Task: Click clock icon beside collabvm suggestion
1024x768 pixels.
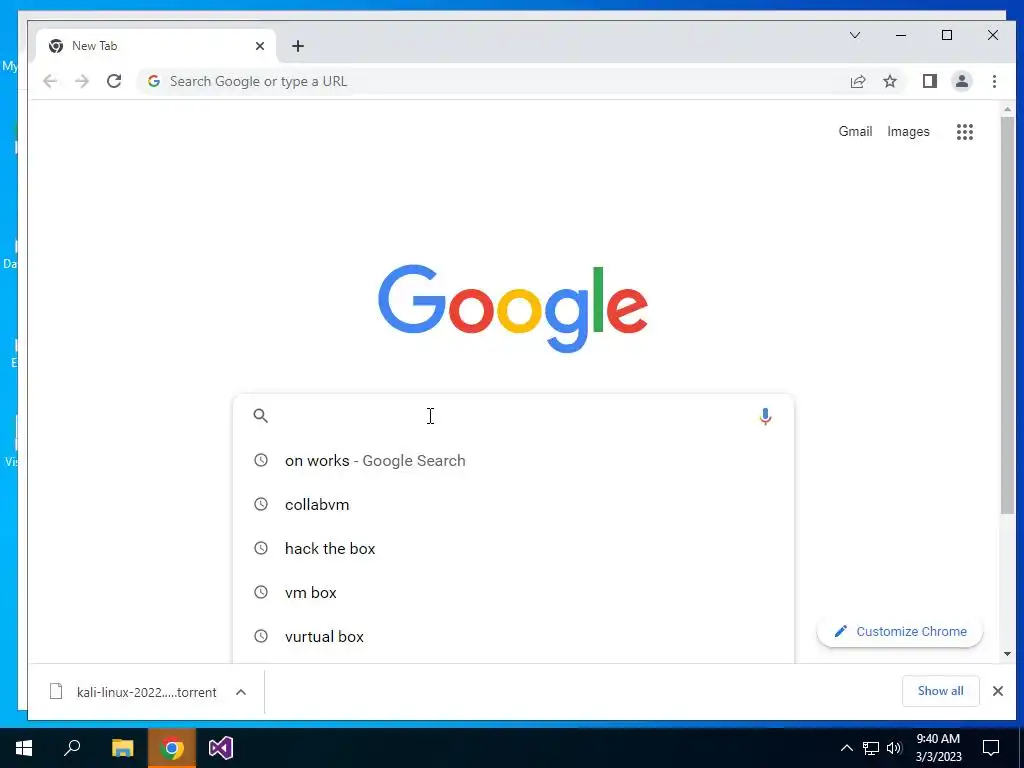Action: pos(261,504)
